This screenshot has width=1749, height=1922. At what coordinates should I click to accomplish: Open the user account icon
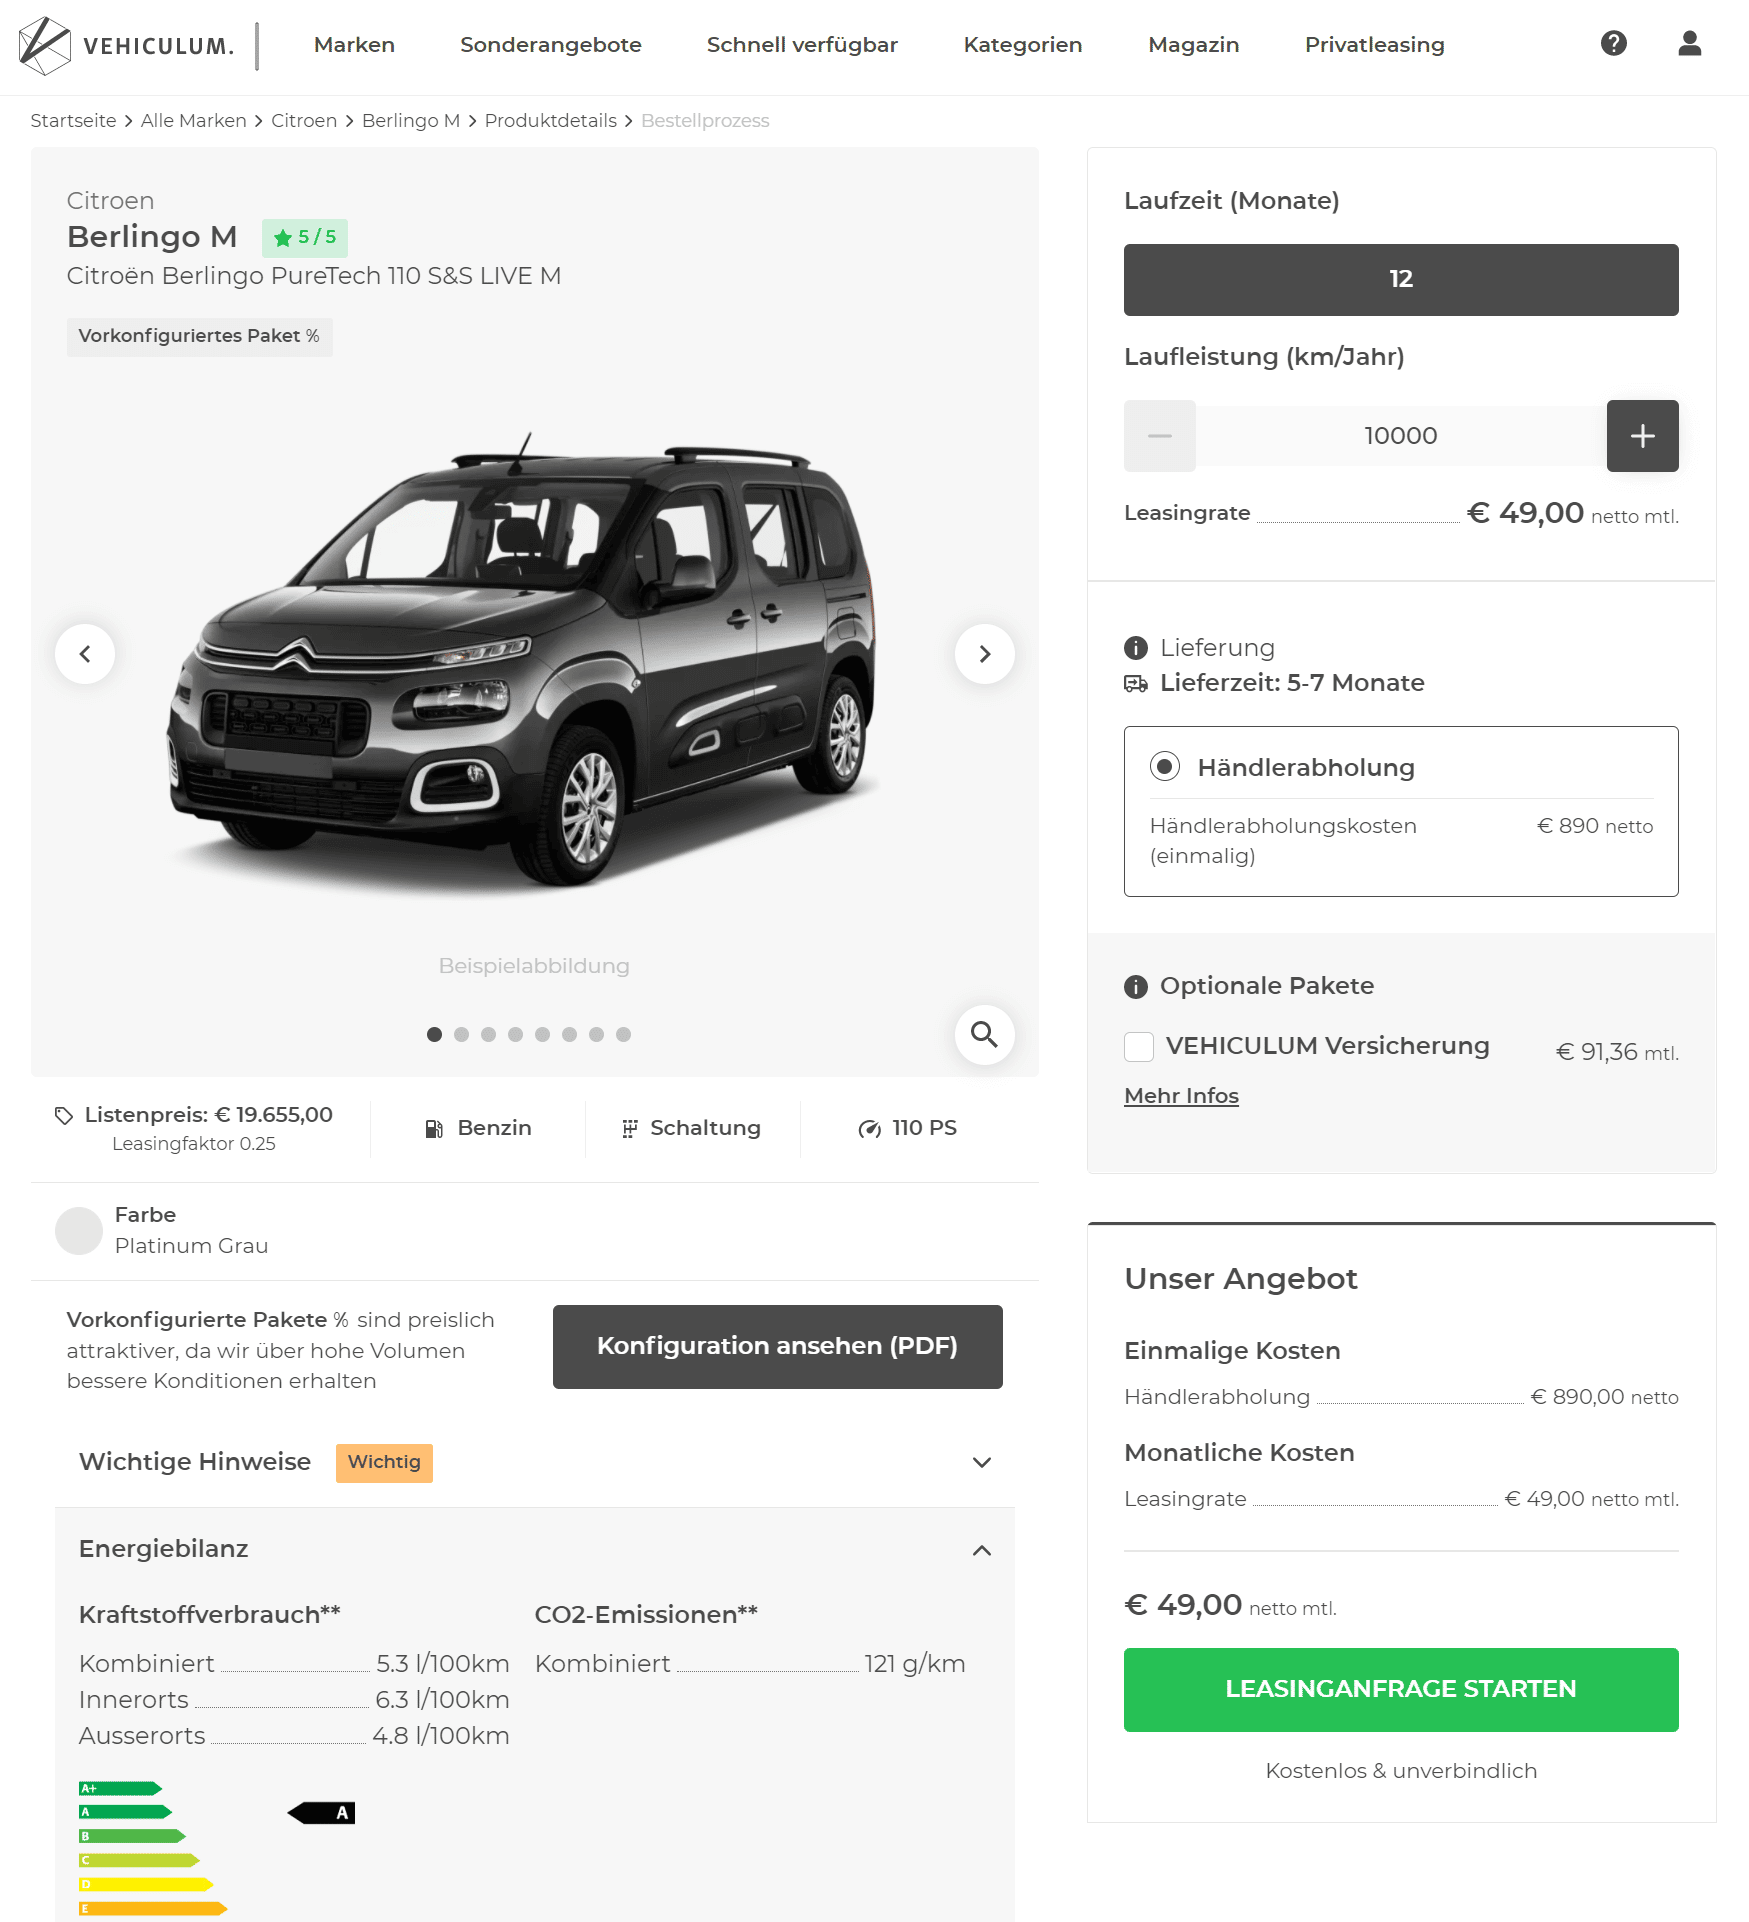[x=1689, y=43]
